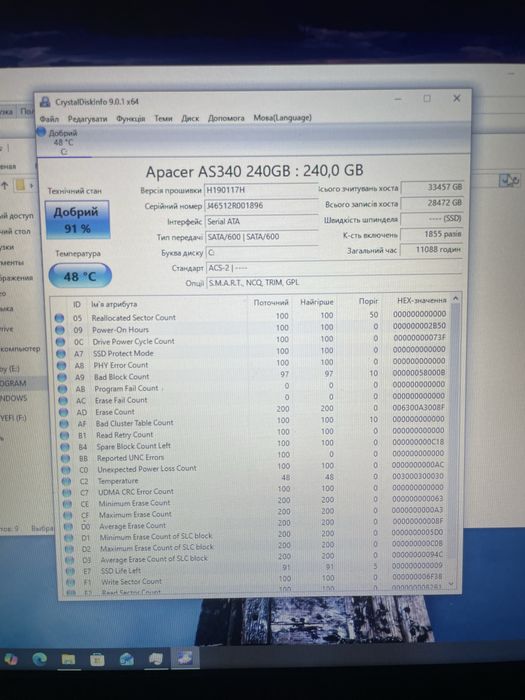The image size is (525, 700).
Task: Open the mail app from the taskbar
Action: [127, 659]
